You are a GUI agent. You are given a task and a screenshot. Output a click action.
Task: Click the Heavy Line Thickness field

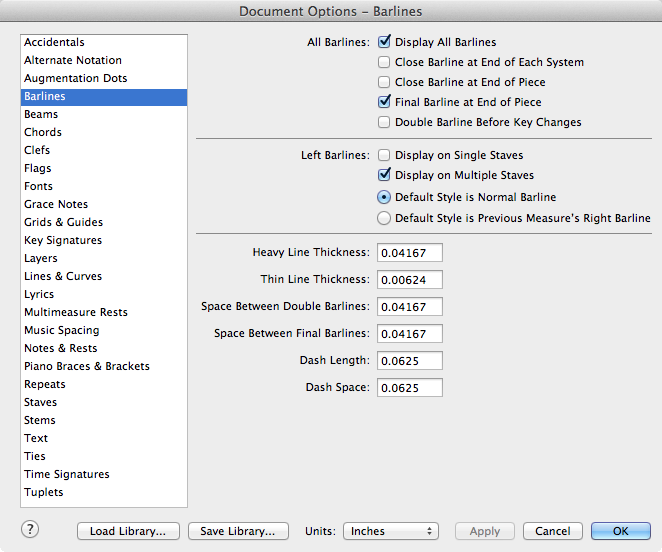(x=410, y=253)
